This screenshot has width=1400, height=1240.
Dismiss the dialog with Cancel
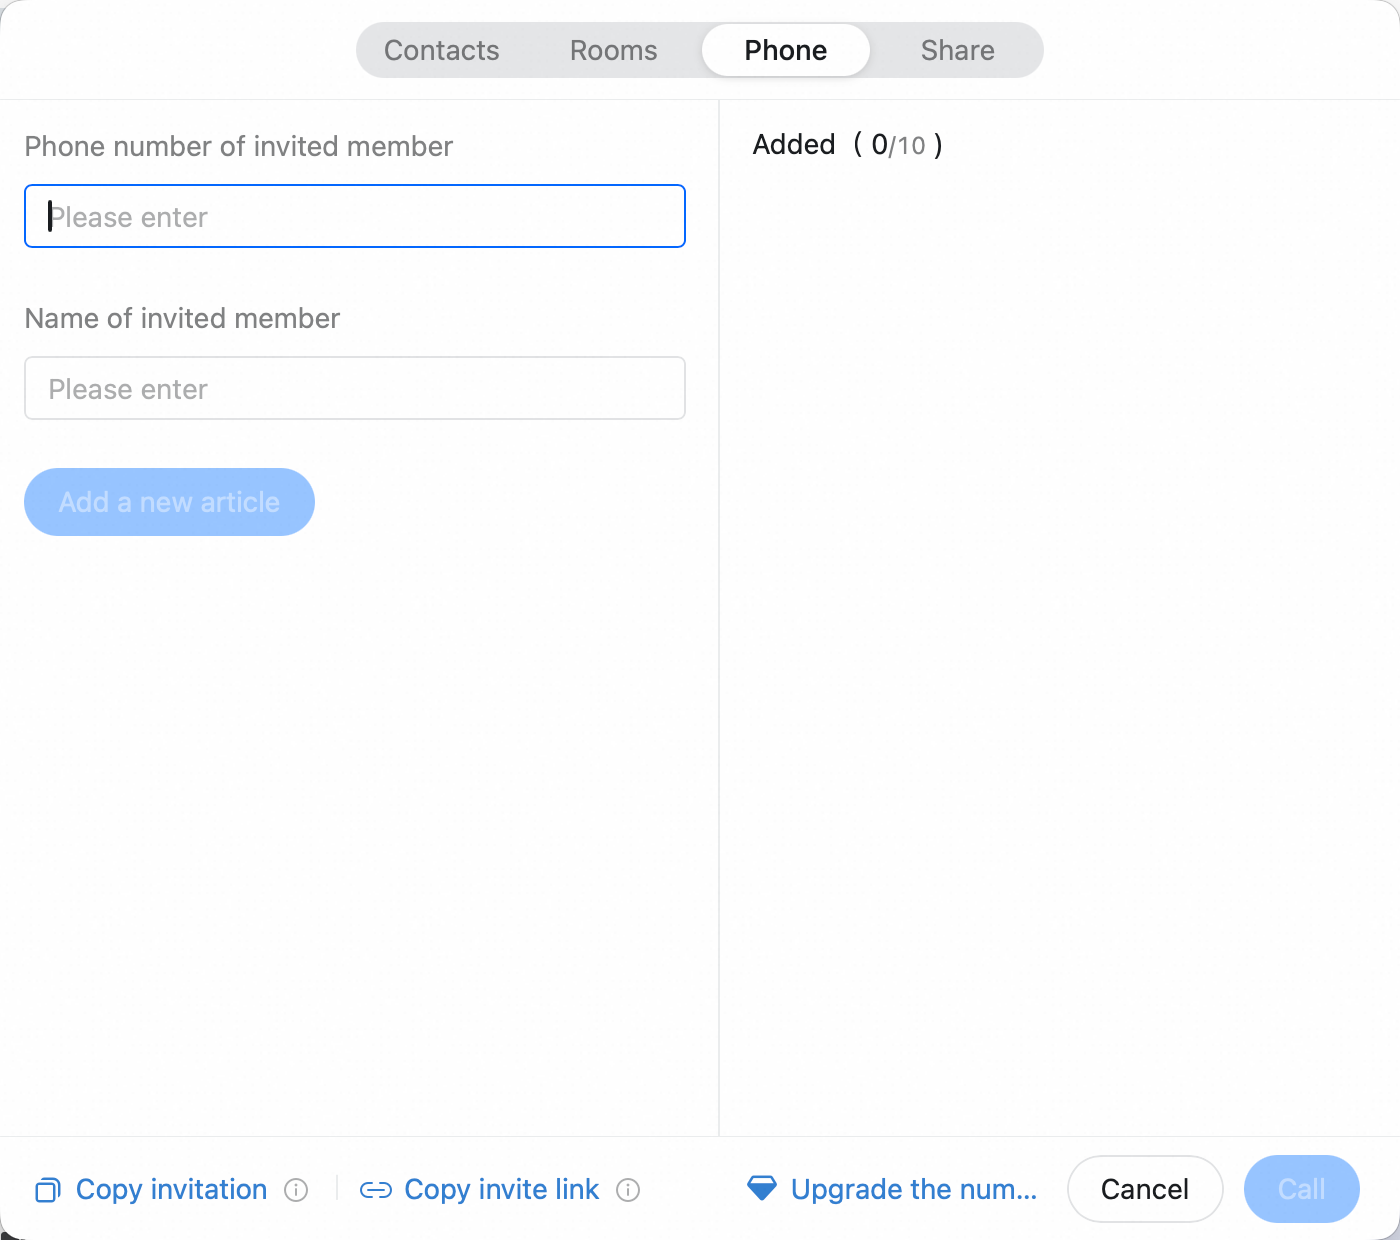pyautogui.click(x=1145, y=1189)
